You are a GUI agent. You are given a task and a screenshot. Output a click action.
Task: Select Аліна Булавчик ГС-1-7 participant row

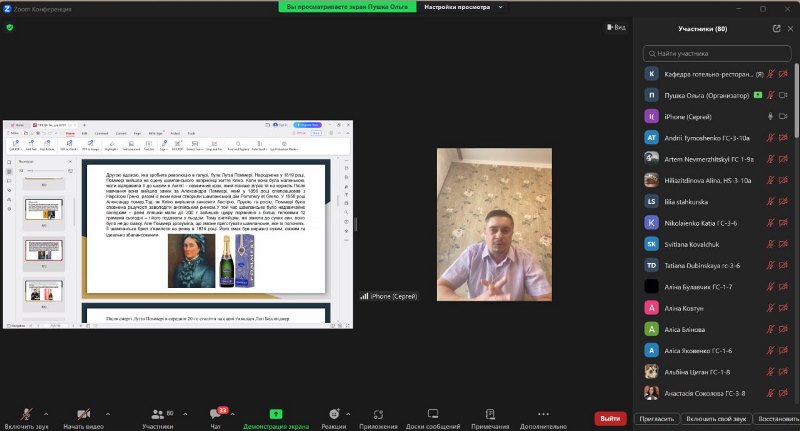(x=717, y=287)
